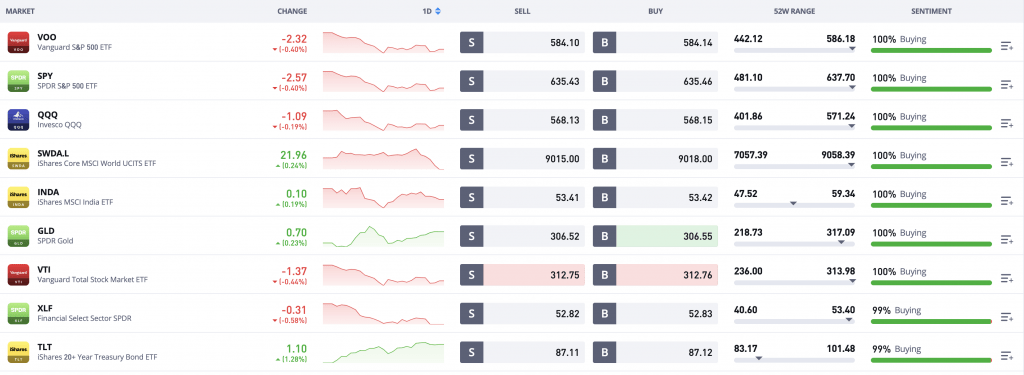Open the list options icon for SPY
The image size is (1024, 375).
(x=1006, y=85)
